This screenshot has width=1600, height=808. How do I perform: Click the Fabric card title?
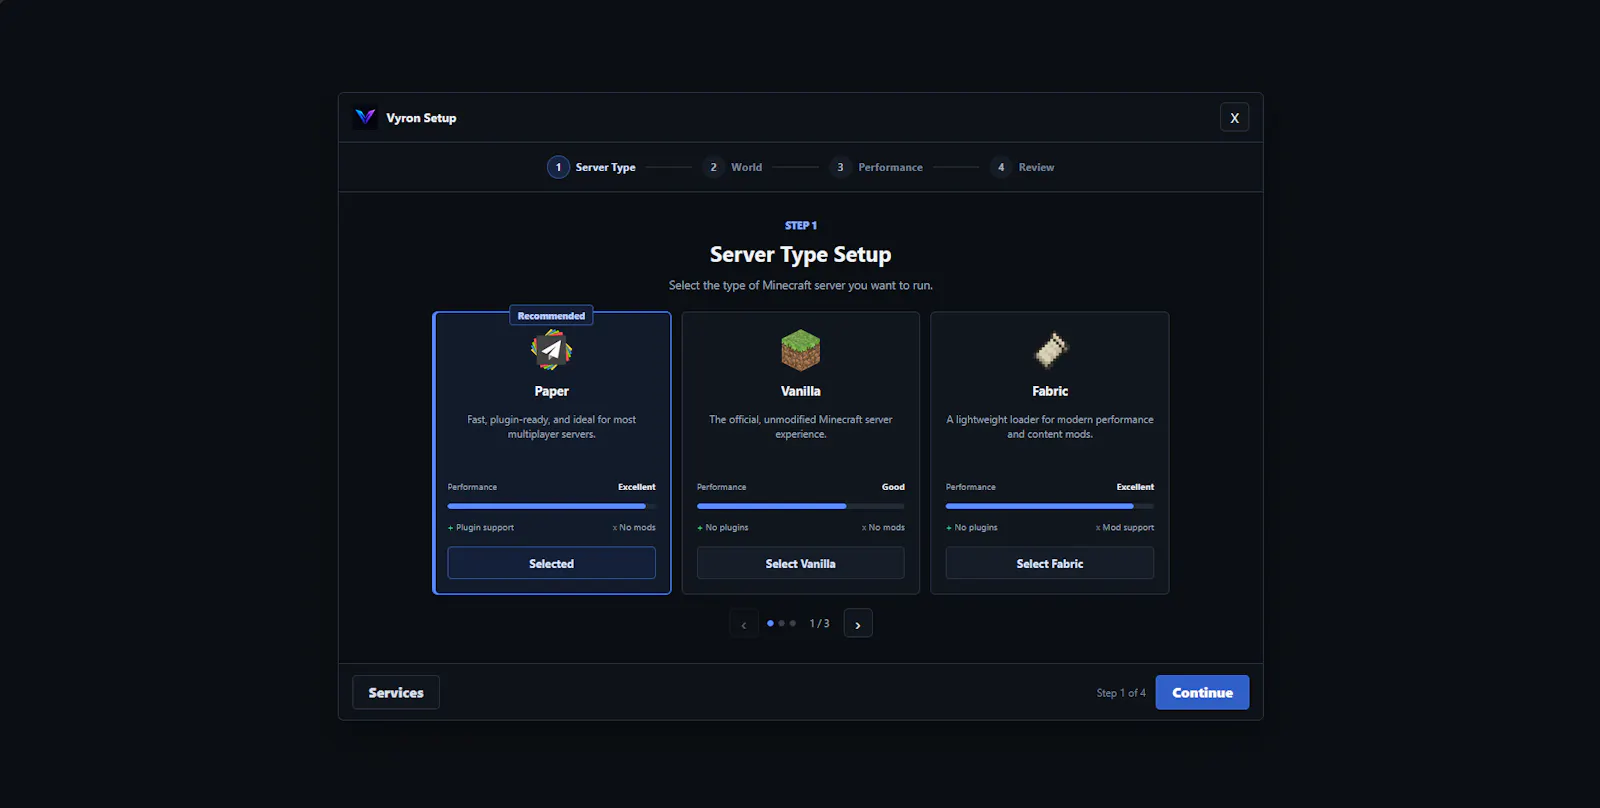tap(1050, 391)
